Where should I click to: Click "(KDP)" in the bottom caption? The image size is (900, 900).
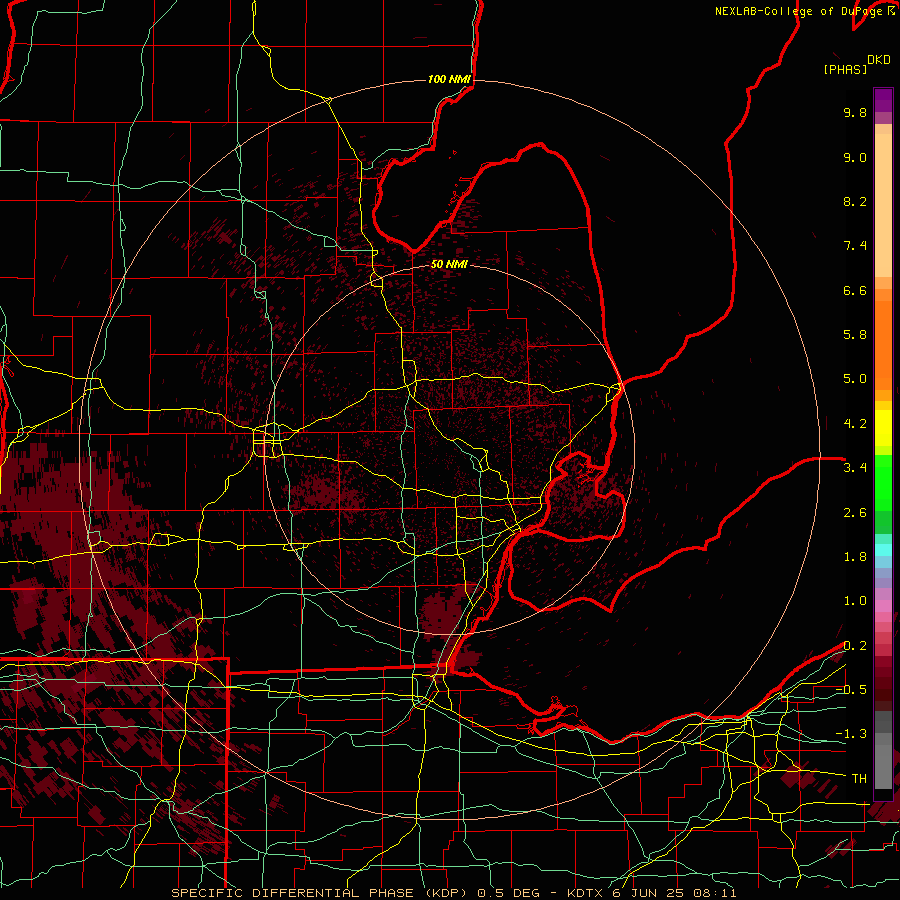(x=446, y=893)
